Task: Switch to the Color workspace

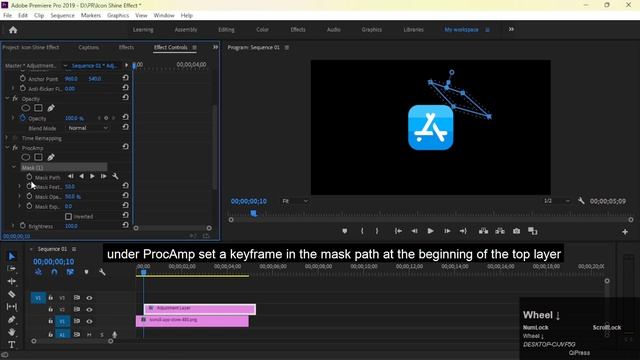Action: point(262,29)
